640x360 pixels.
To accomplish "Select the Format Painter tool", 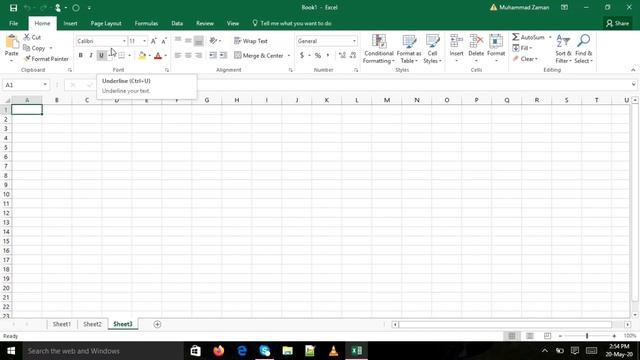I will click(46, 59).
